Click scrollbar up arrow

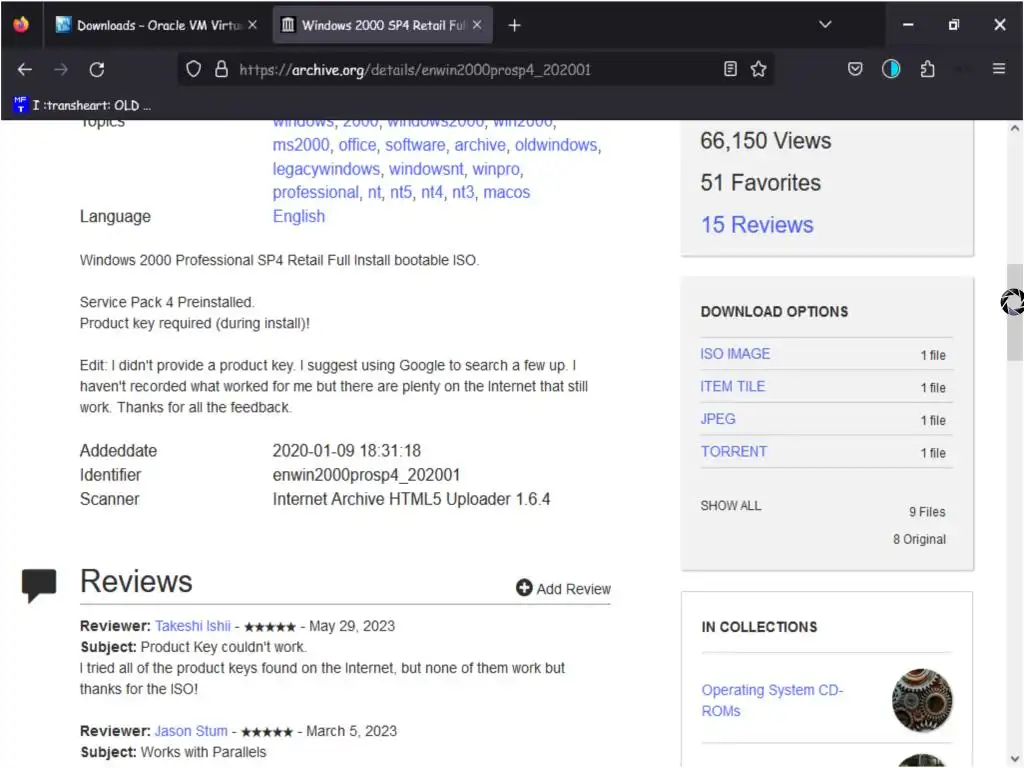point(1014,129)
